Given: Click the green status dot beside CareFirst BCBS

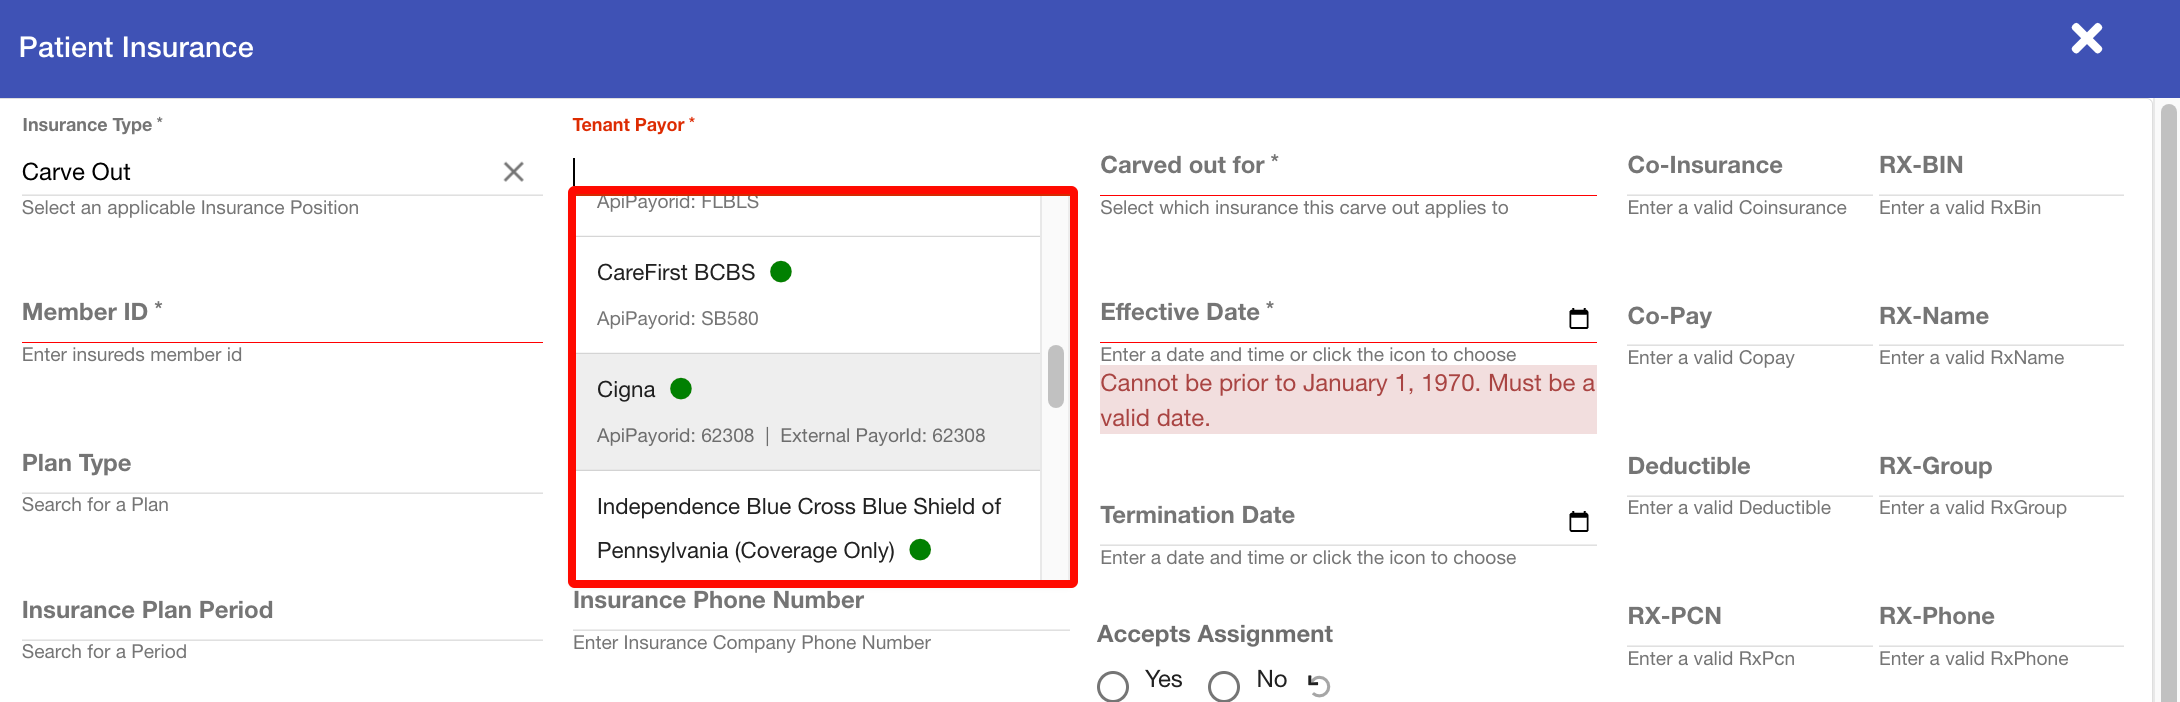Looking at the screenshot, I should click(x=781, y=272).
